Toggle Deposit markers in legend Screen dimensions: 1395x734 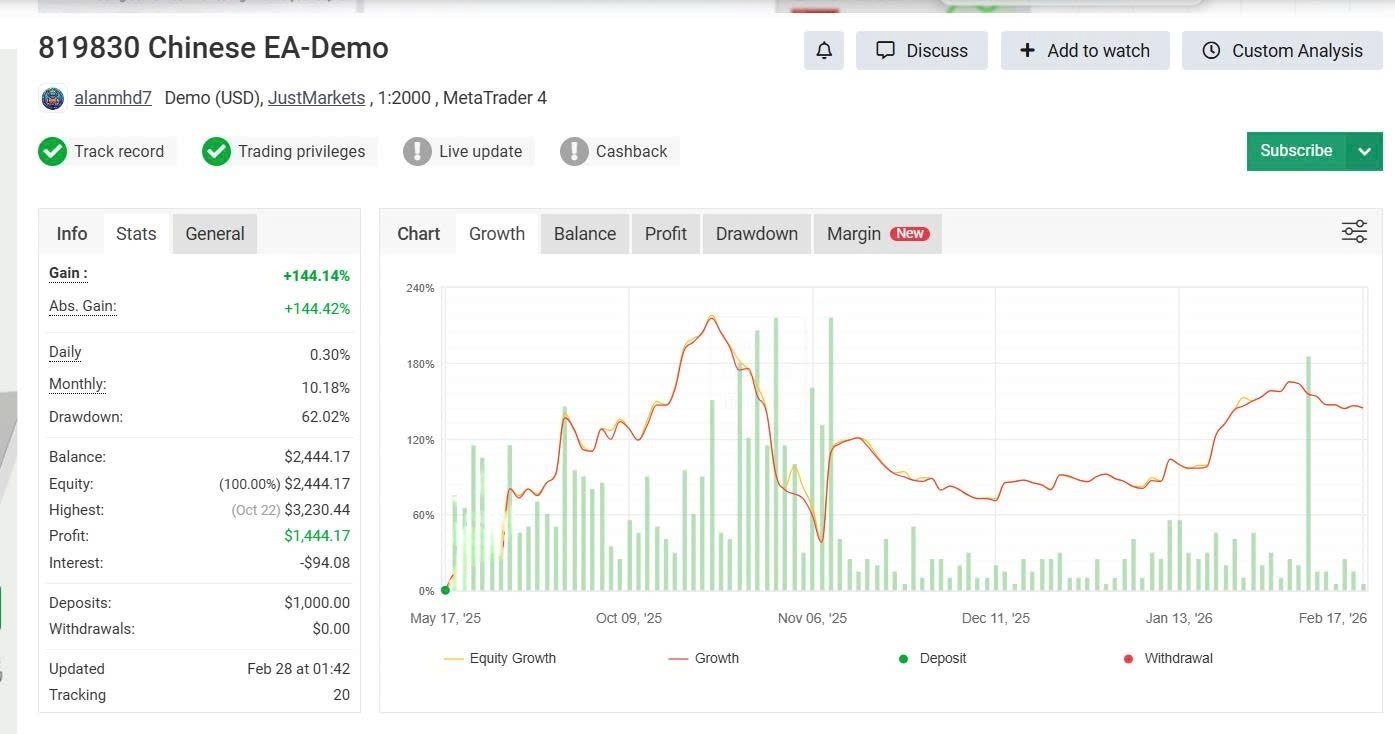click(x=932, y=659)
